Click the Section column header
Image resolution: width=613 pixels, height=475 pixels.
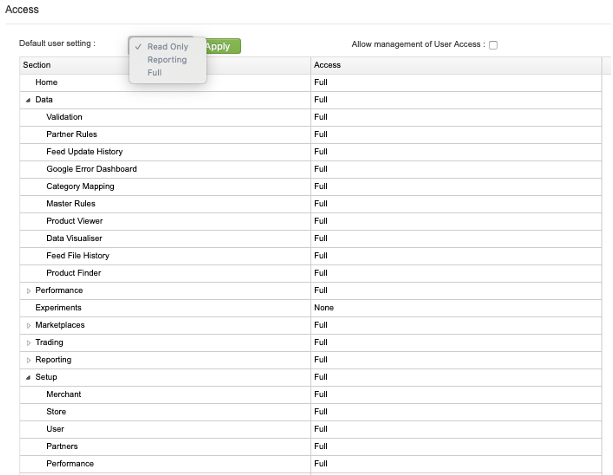tap(165, 65)
